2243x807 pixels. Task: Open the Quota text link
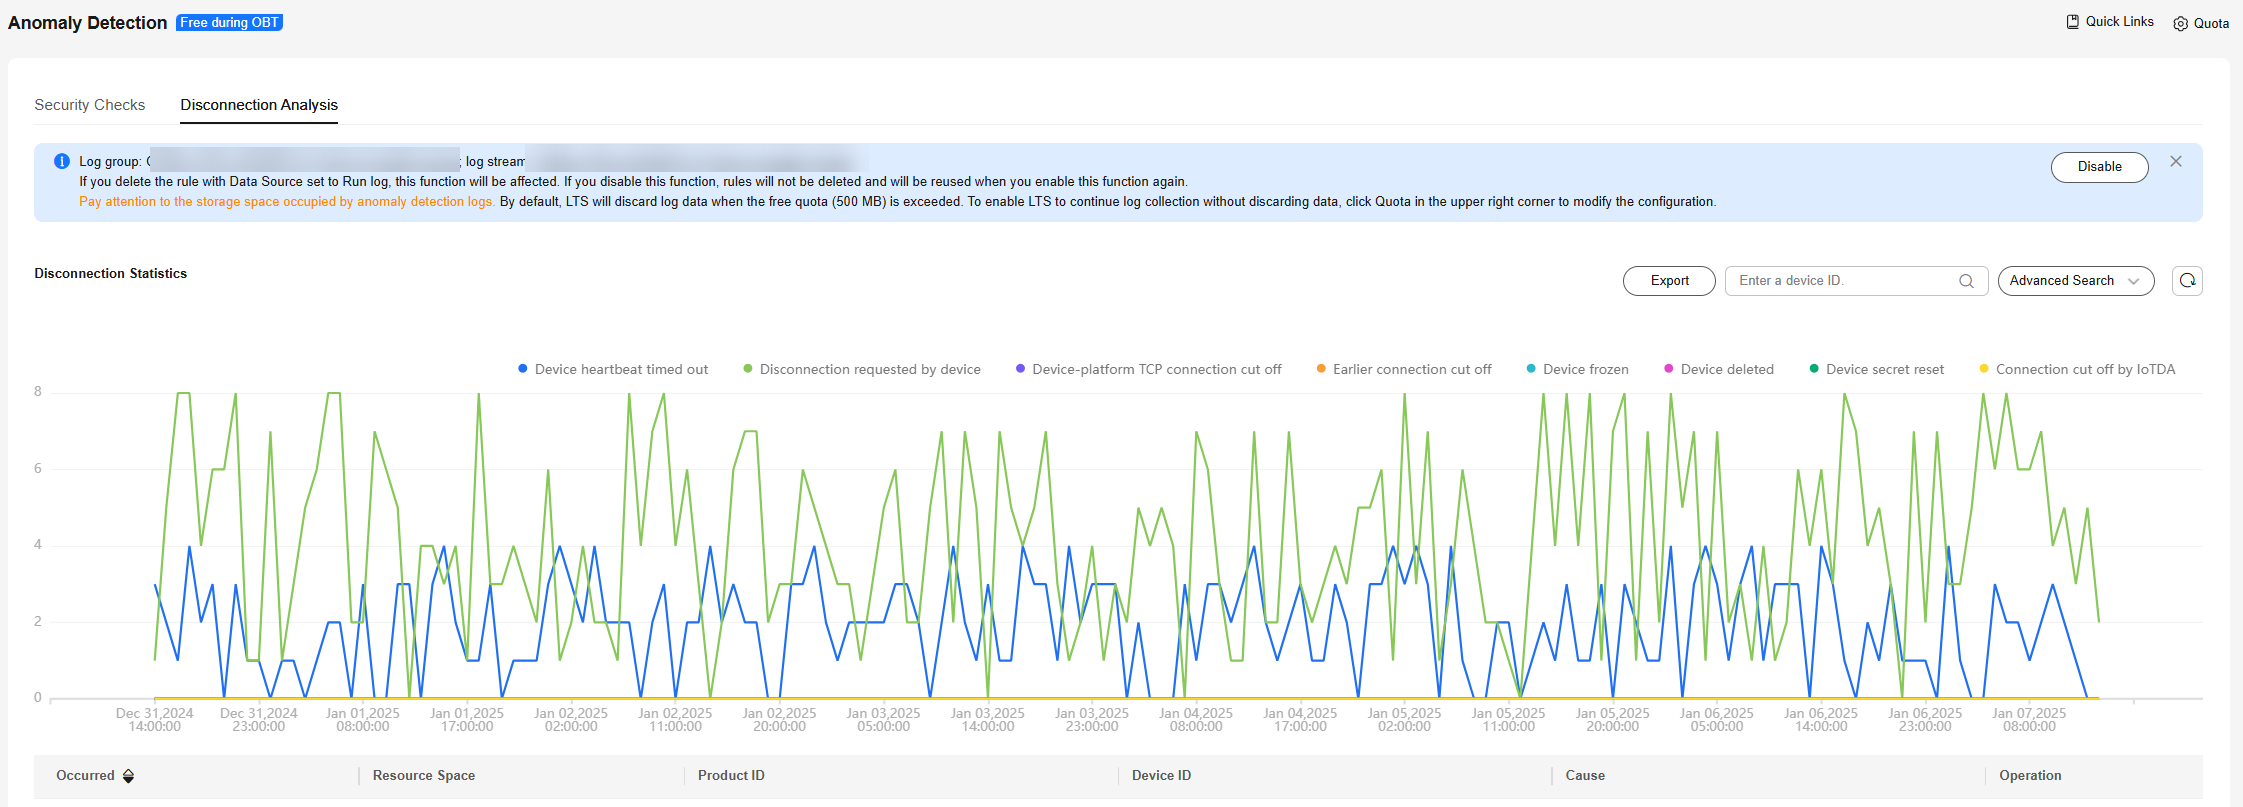coord(2211,24)
